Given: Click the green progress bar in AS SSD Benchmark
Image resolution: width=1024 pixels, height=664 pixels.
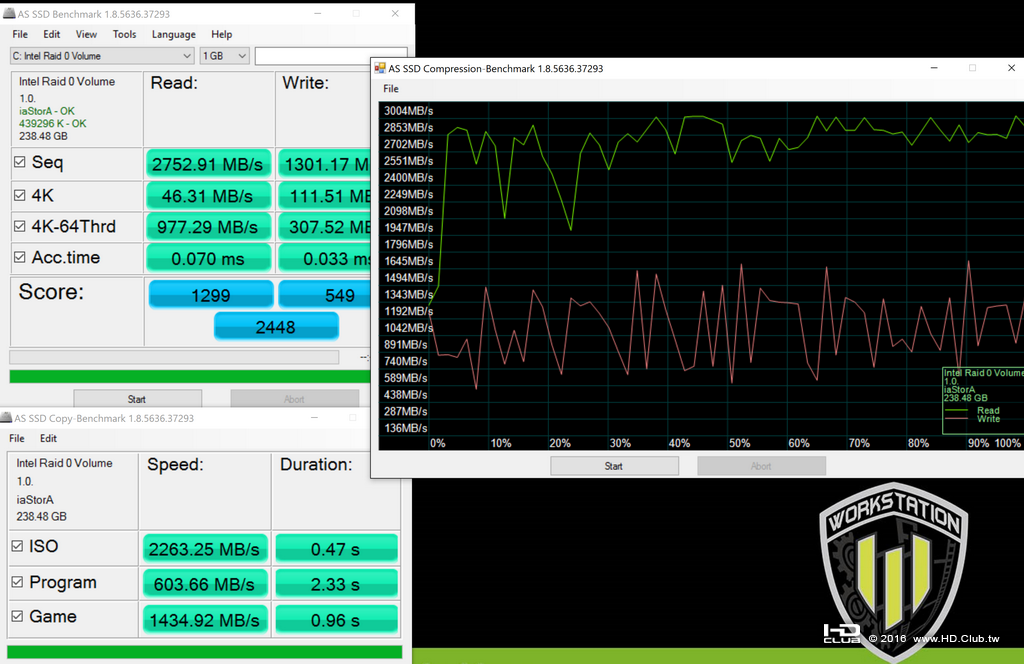Looking at the screenshot, I should pos(189,376).
